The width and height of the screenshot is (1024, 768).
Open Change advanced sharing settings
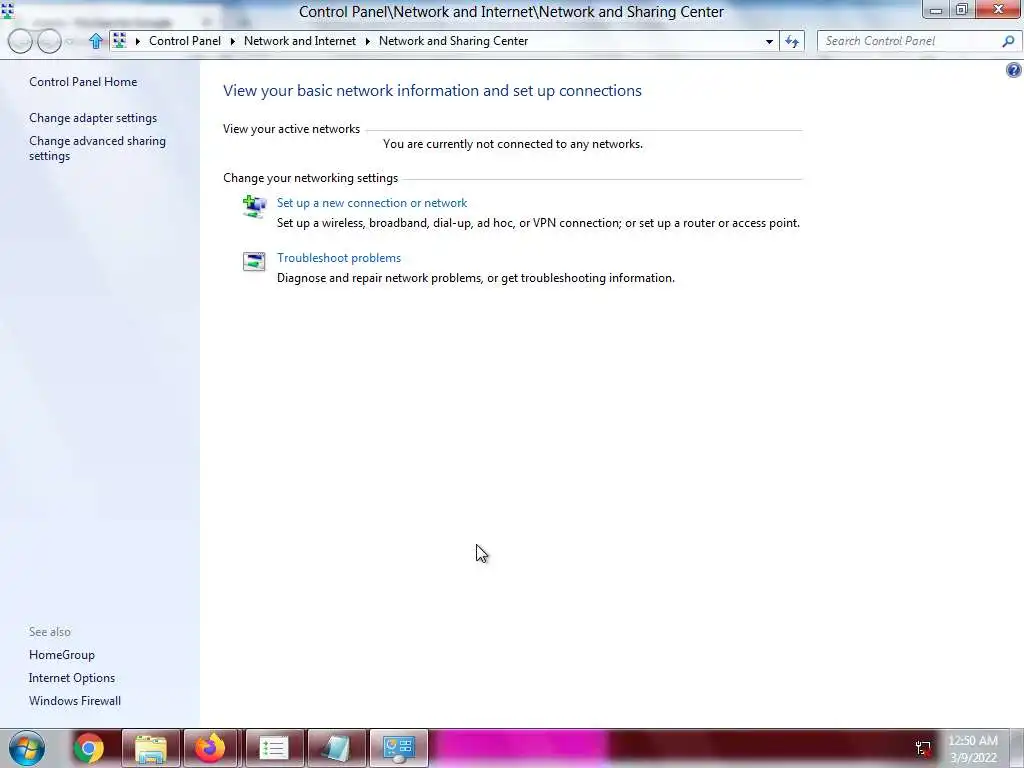pos(97,148)
